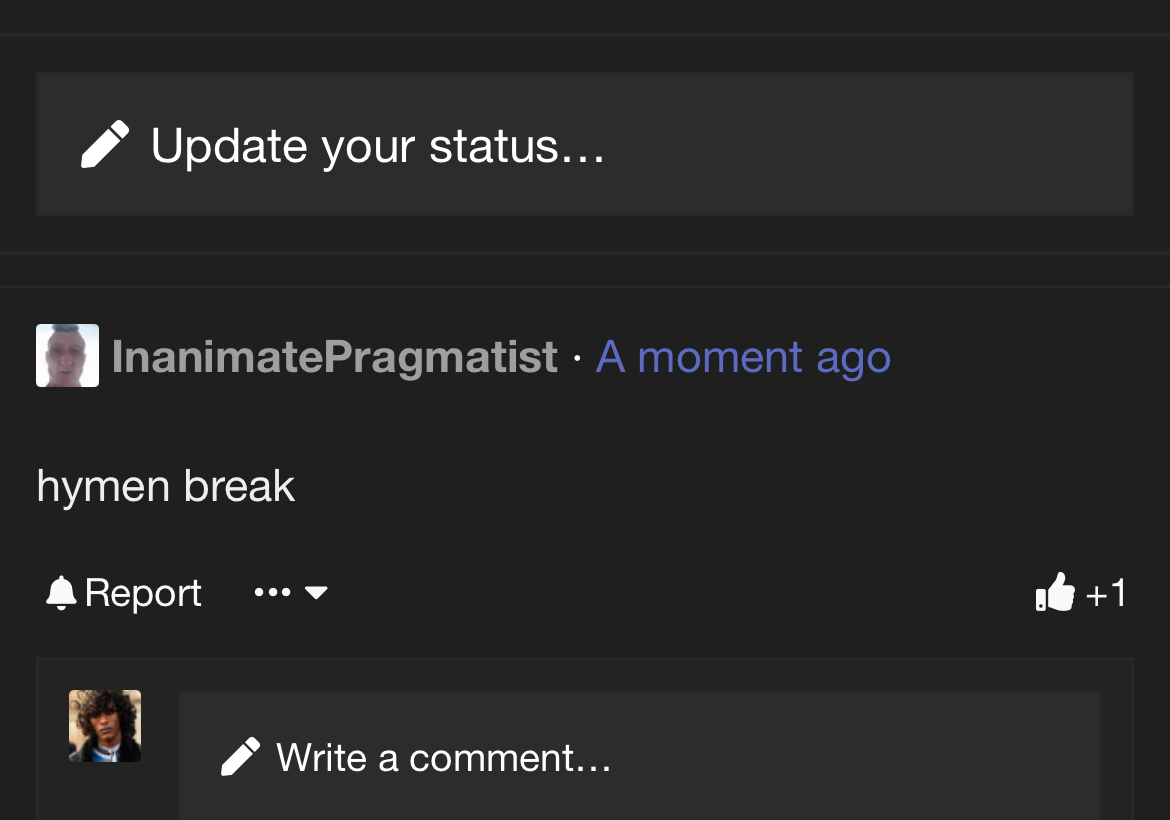Hit the thumbs-up icon on the post

tap(1055, 593)
